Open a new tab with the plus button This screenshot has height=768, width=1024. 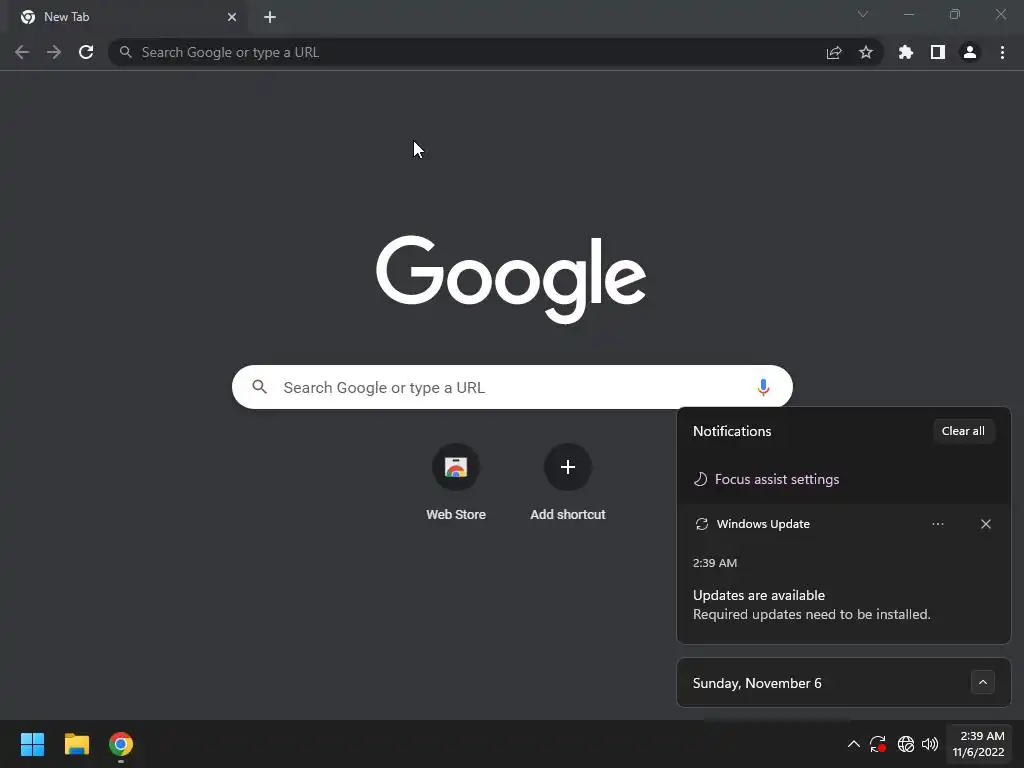coord(270,17)
